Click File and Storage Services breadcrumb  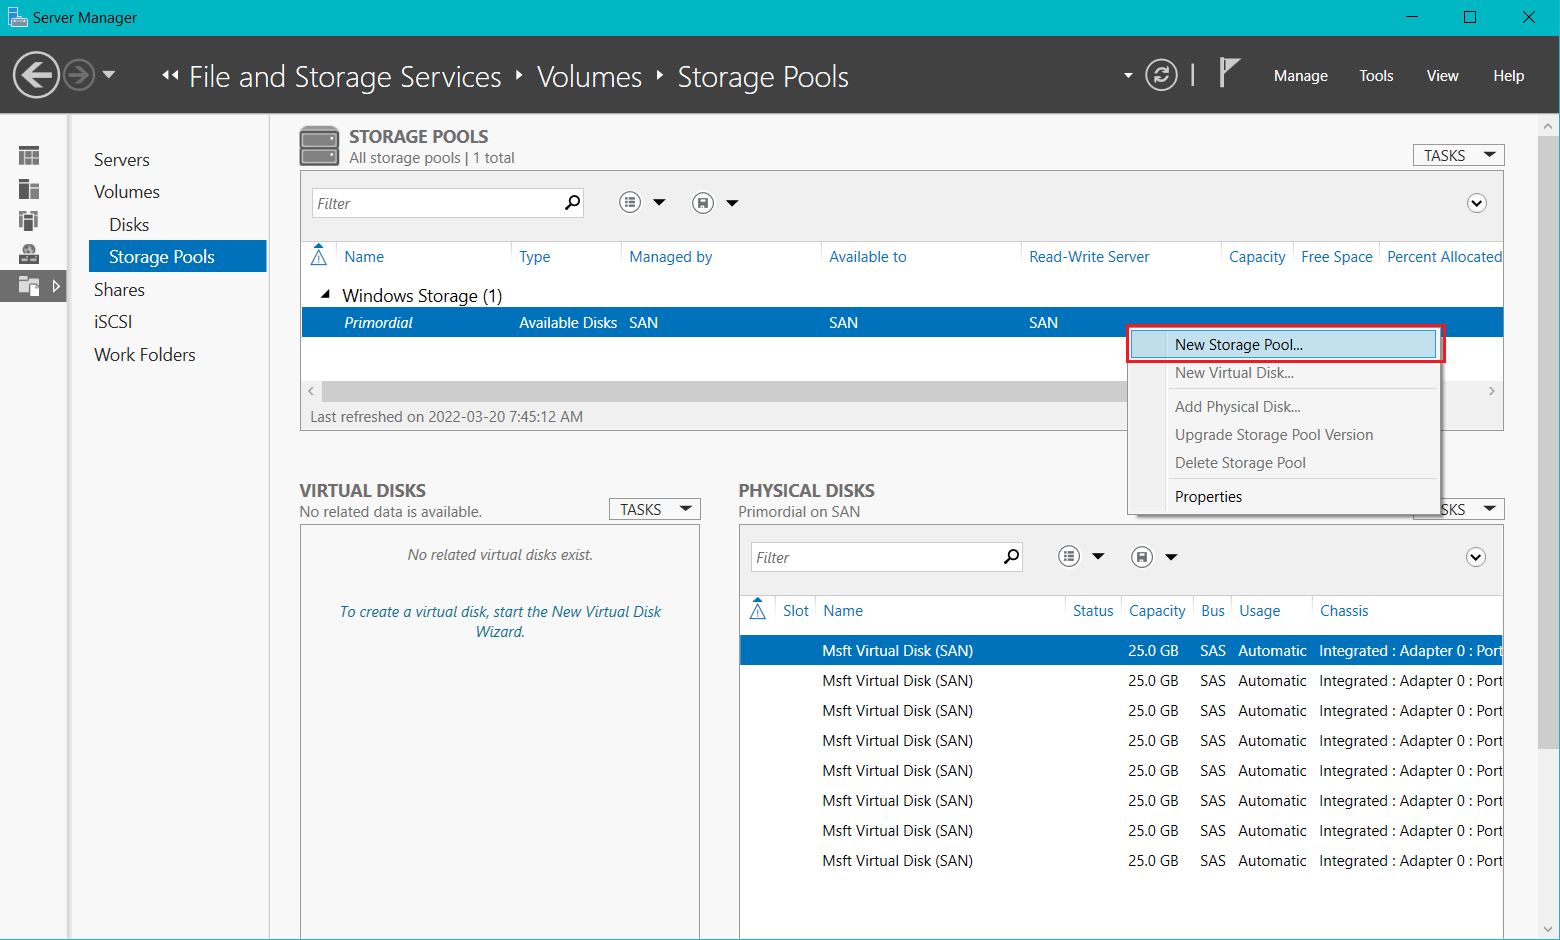pos(345,77)
